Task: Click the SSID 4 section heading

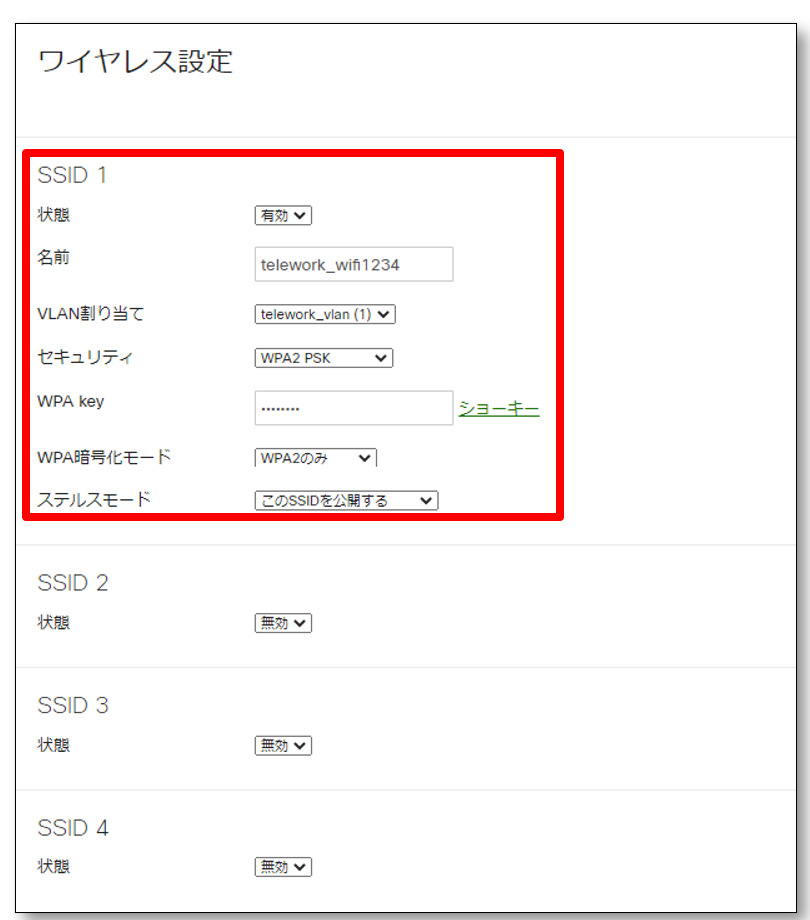Action: coord(73,828)
